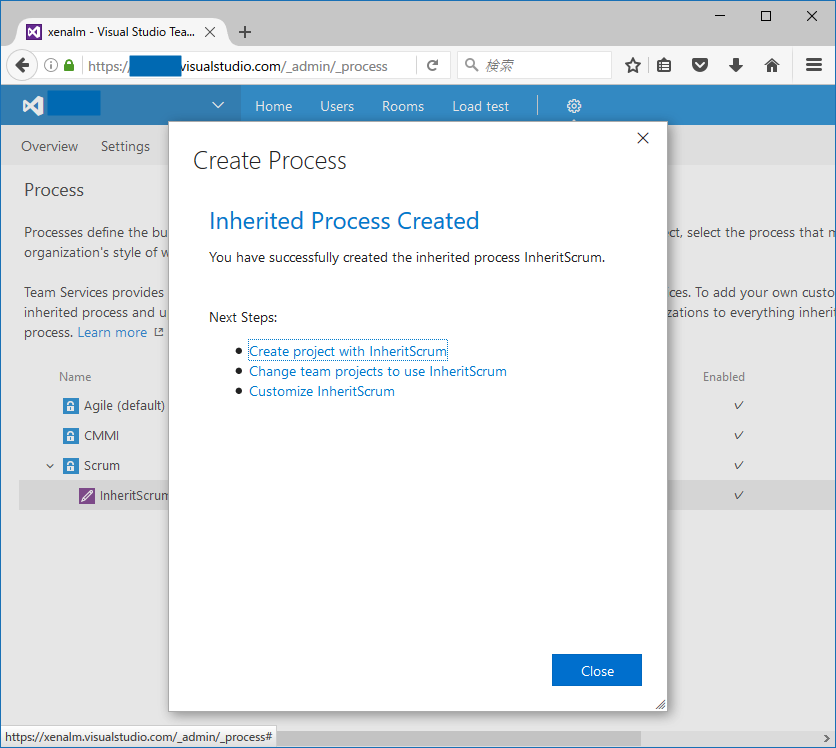Open site information icon in address bar

tap(51, 66)
